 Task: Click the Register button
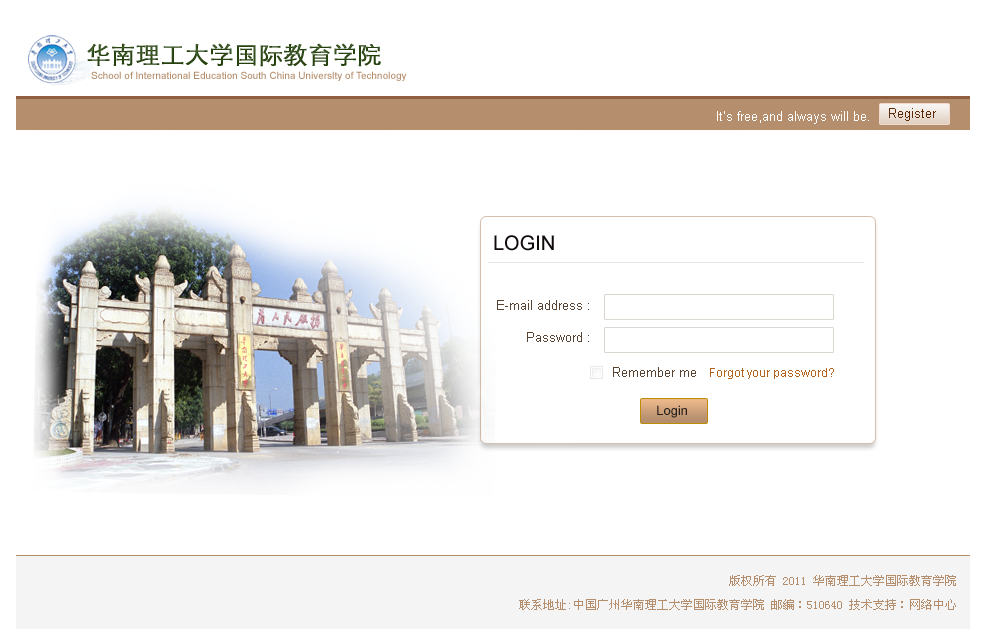[914, 114]
